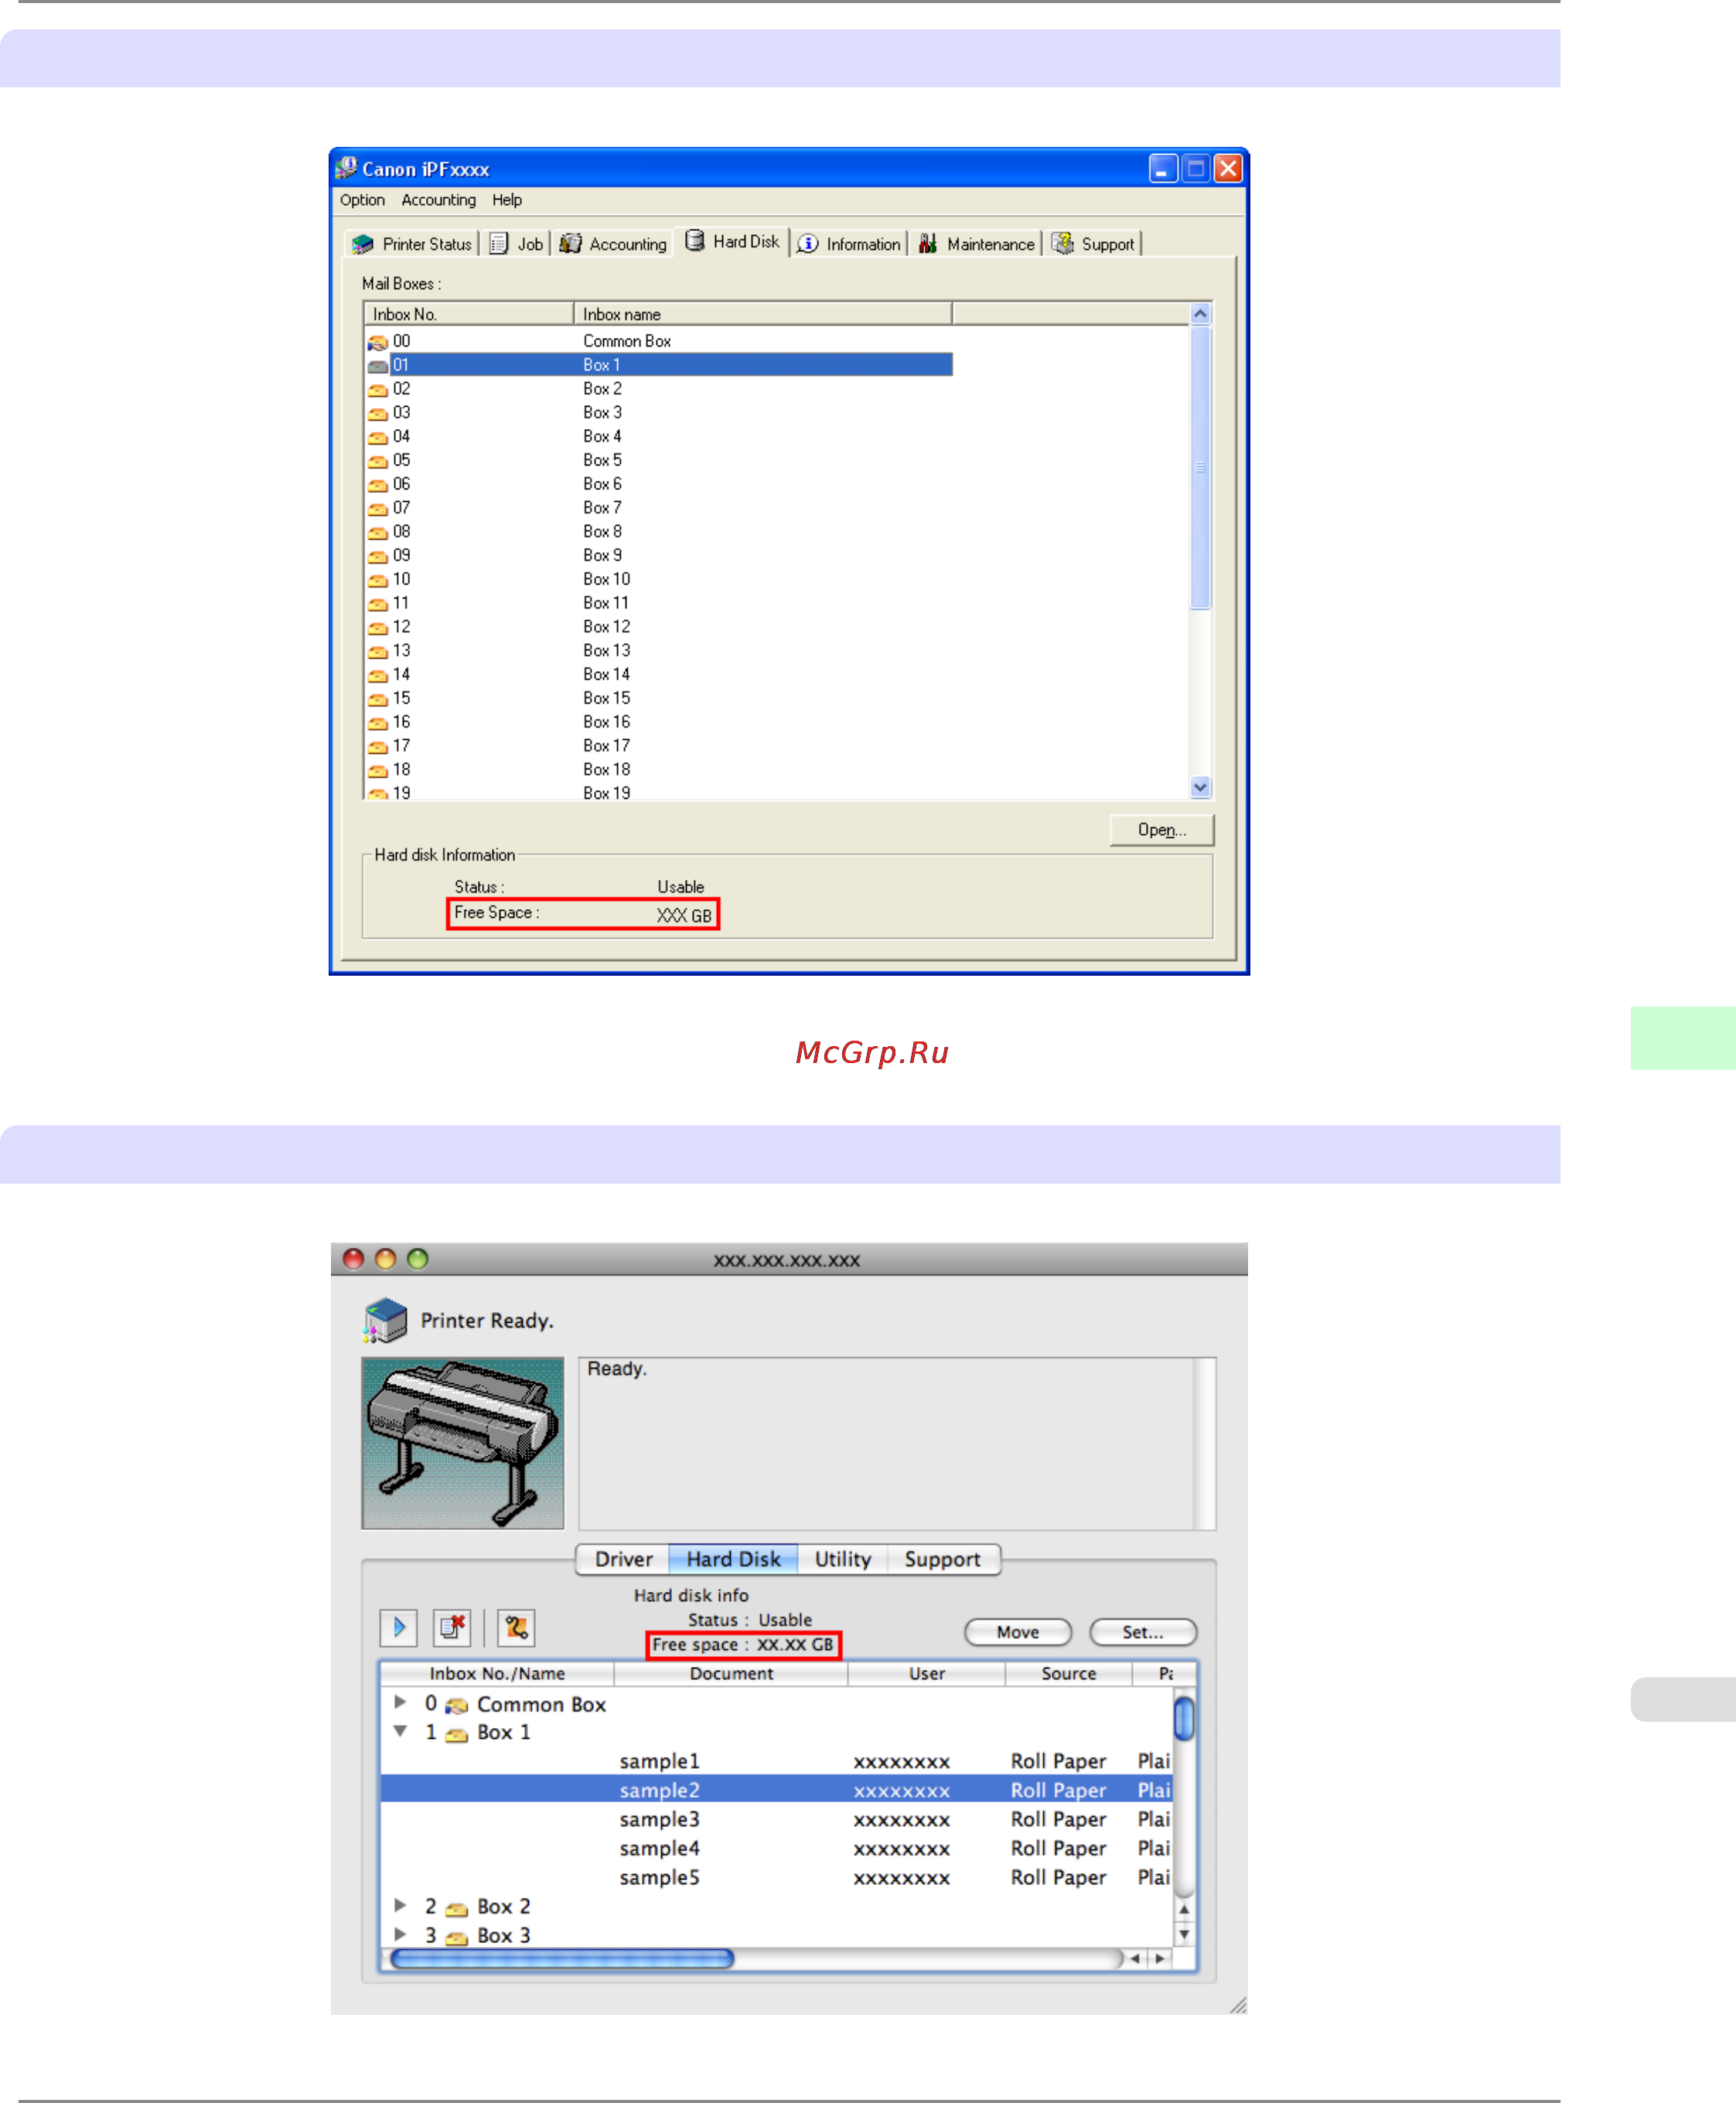Image resolution: width=1736 pixels, height=2103 pixels.
Task: Select the sample1 document row
Action: 776,1761
